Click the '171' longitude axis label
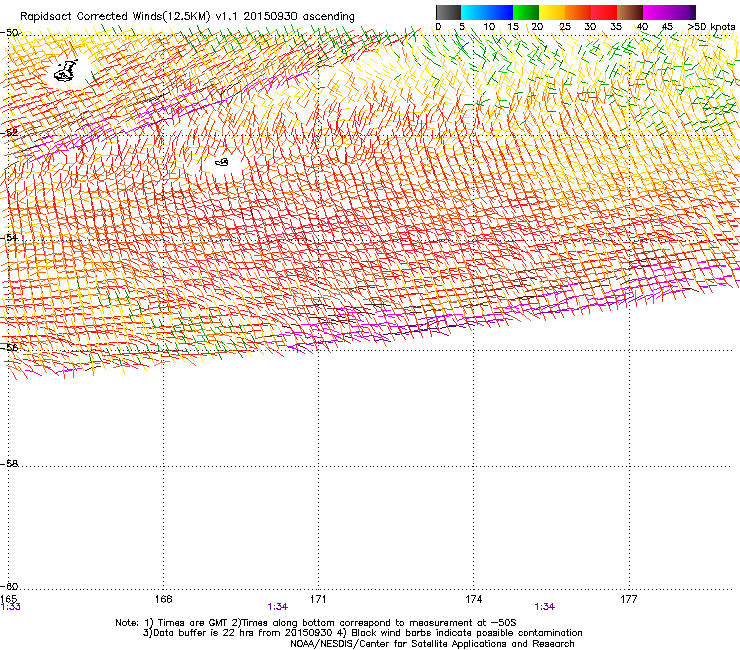Viewport: 740px width, 650px height. [x=318, y=599]
